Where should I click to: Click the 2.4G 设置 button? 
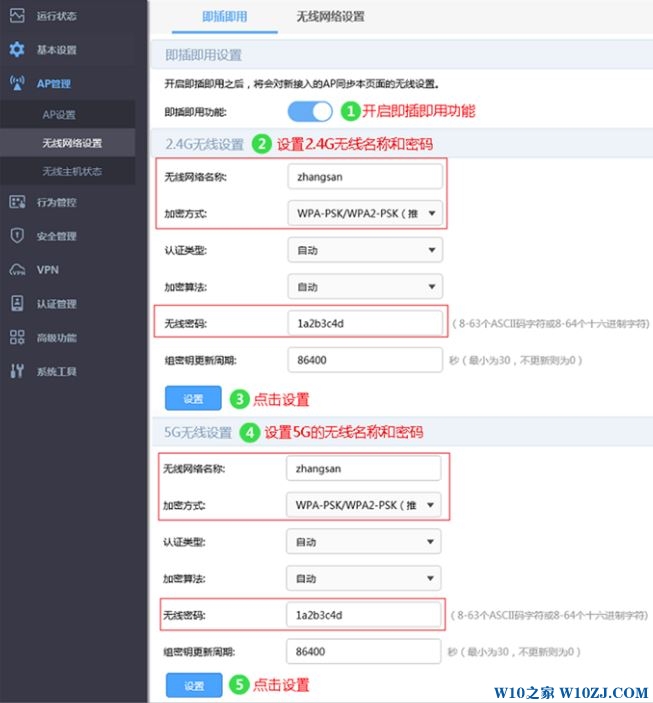click(193, 398)
